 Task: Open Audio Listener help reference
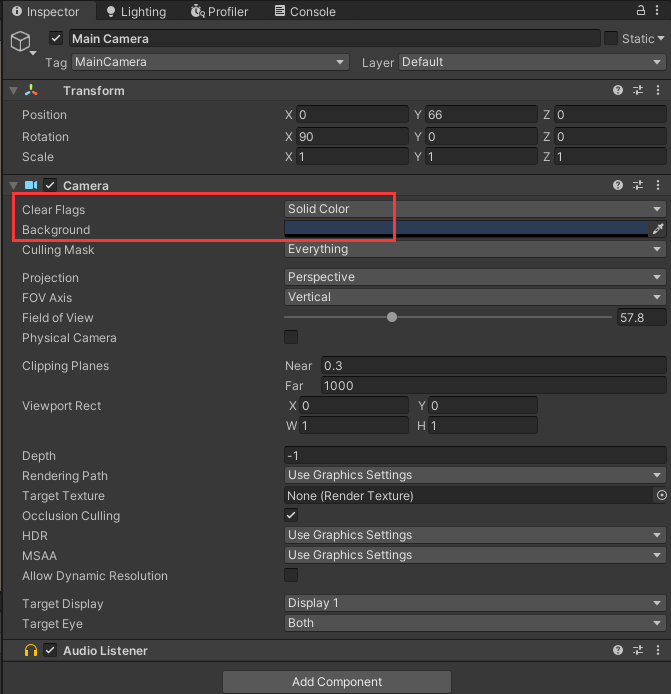(x=618, y=650)
